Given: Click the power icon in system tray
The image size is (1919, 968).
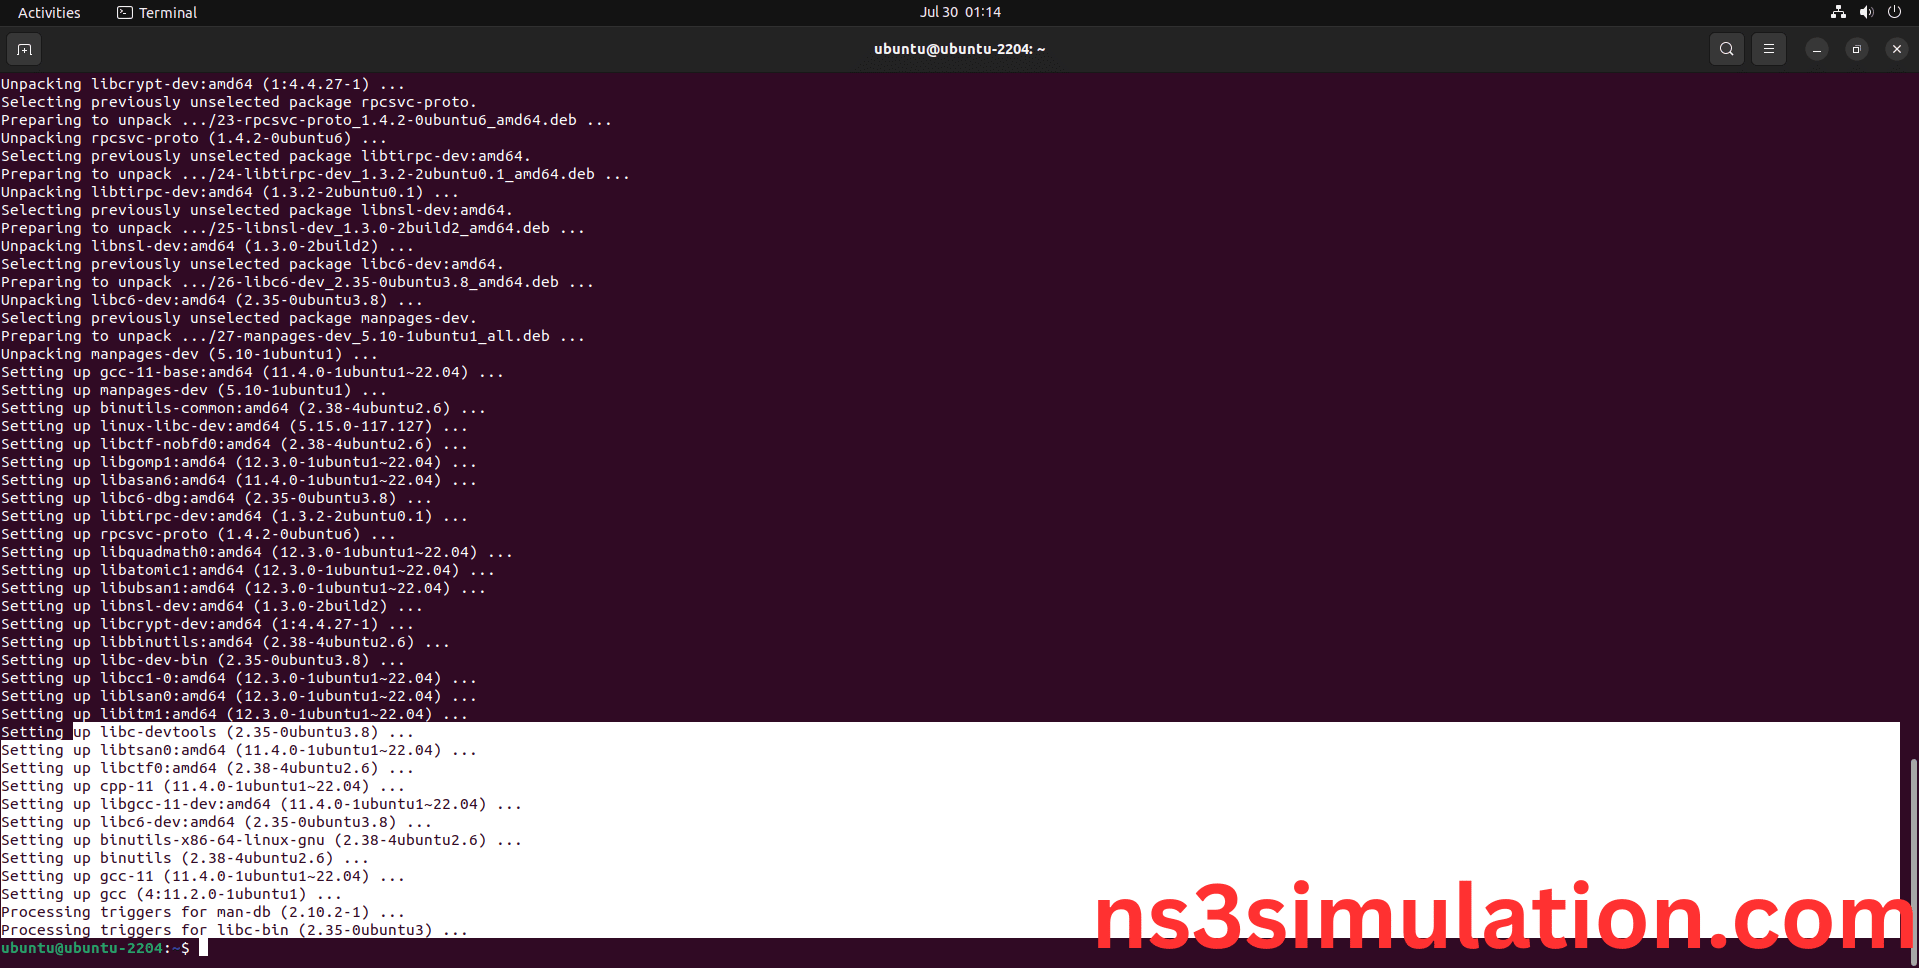Looking at the screenshot, I should [1894, 12].
